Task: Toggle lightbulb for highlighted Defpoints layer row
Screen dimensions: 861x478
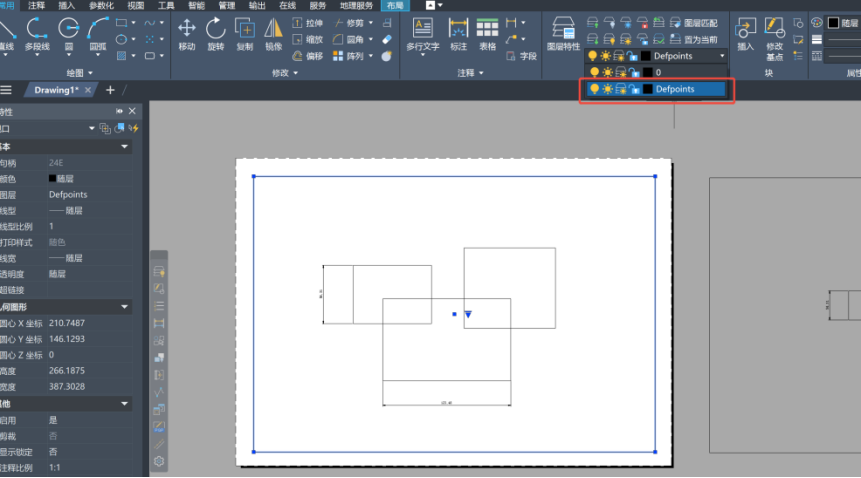Action: tap(594, 89)
